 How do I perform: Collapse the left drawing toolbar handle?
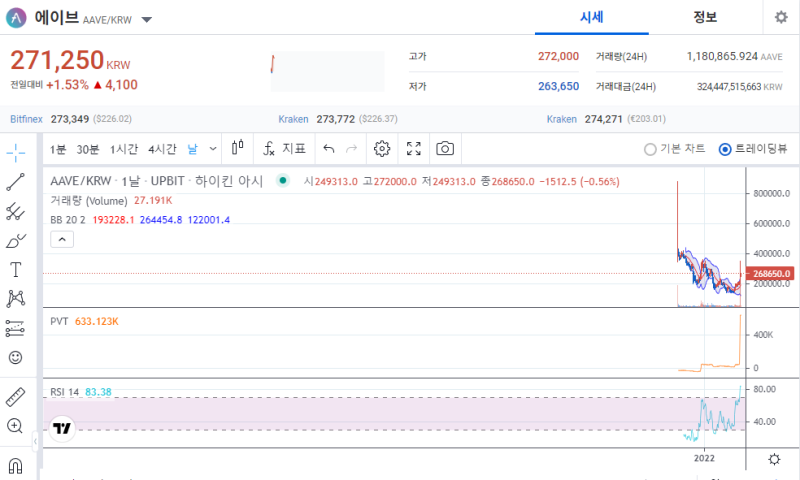tap(35, 442)
